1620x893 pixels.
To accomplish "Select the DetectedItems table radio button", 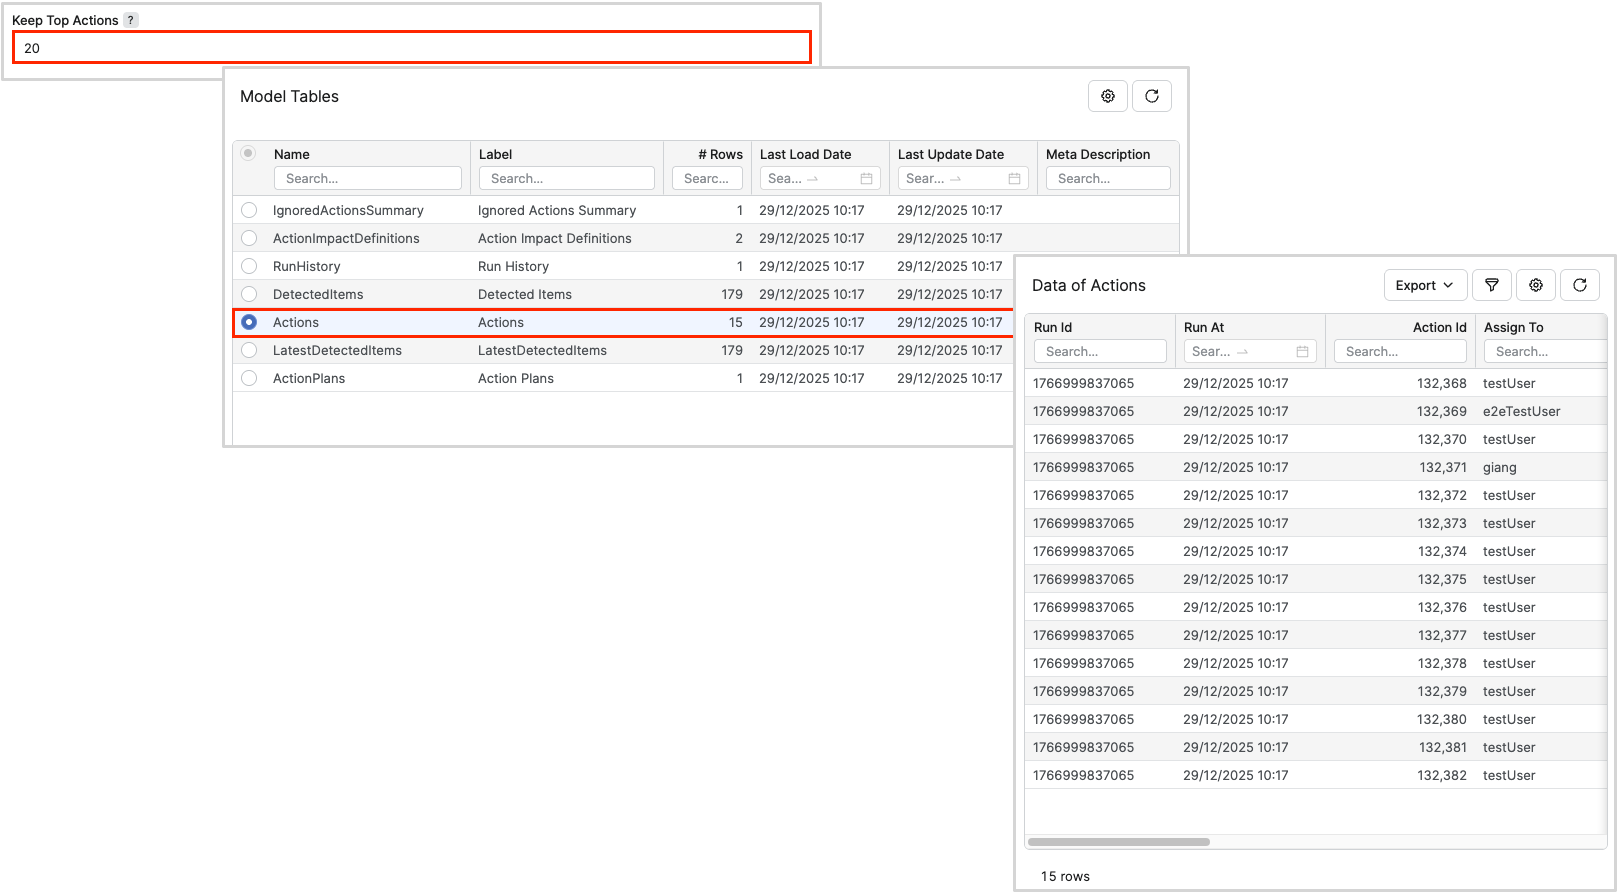I will coord(249,294).
